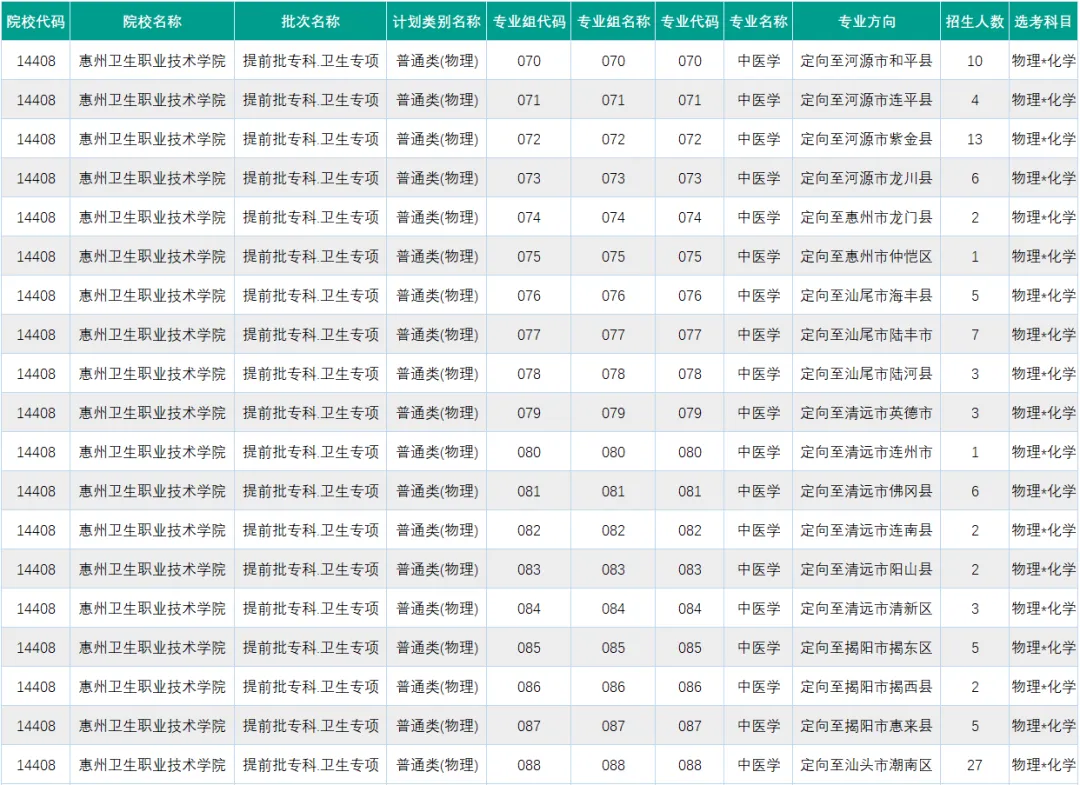
Task: Click the 院校名称 column header
Action: click(152, 21)
